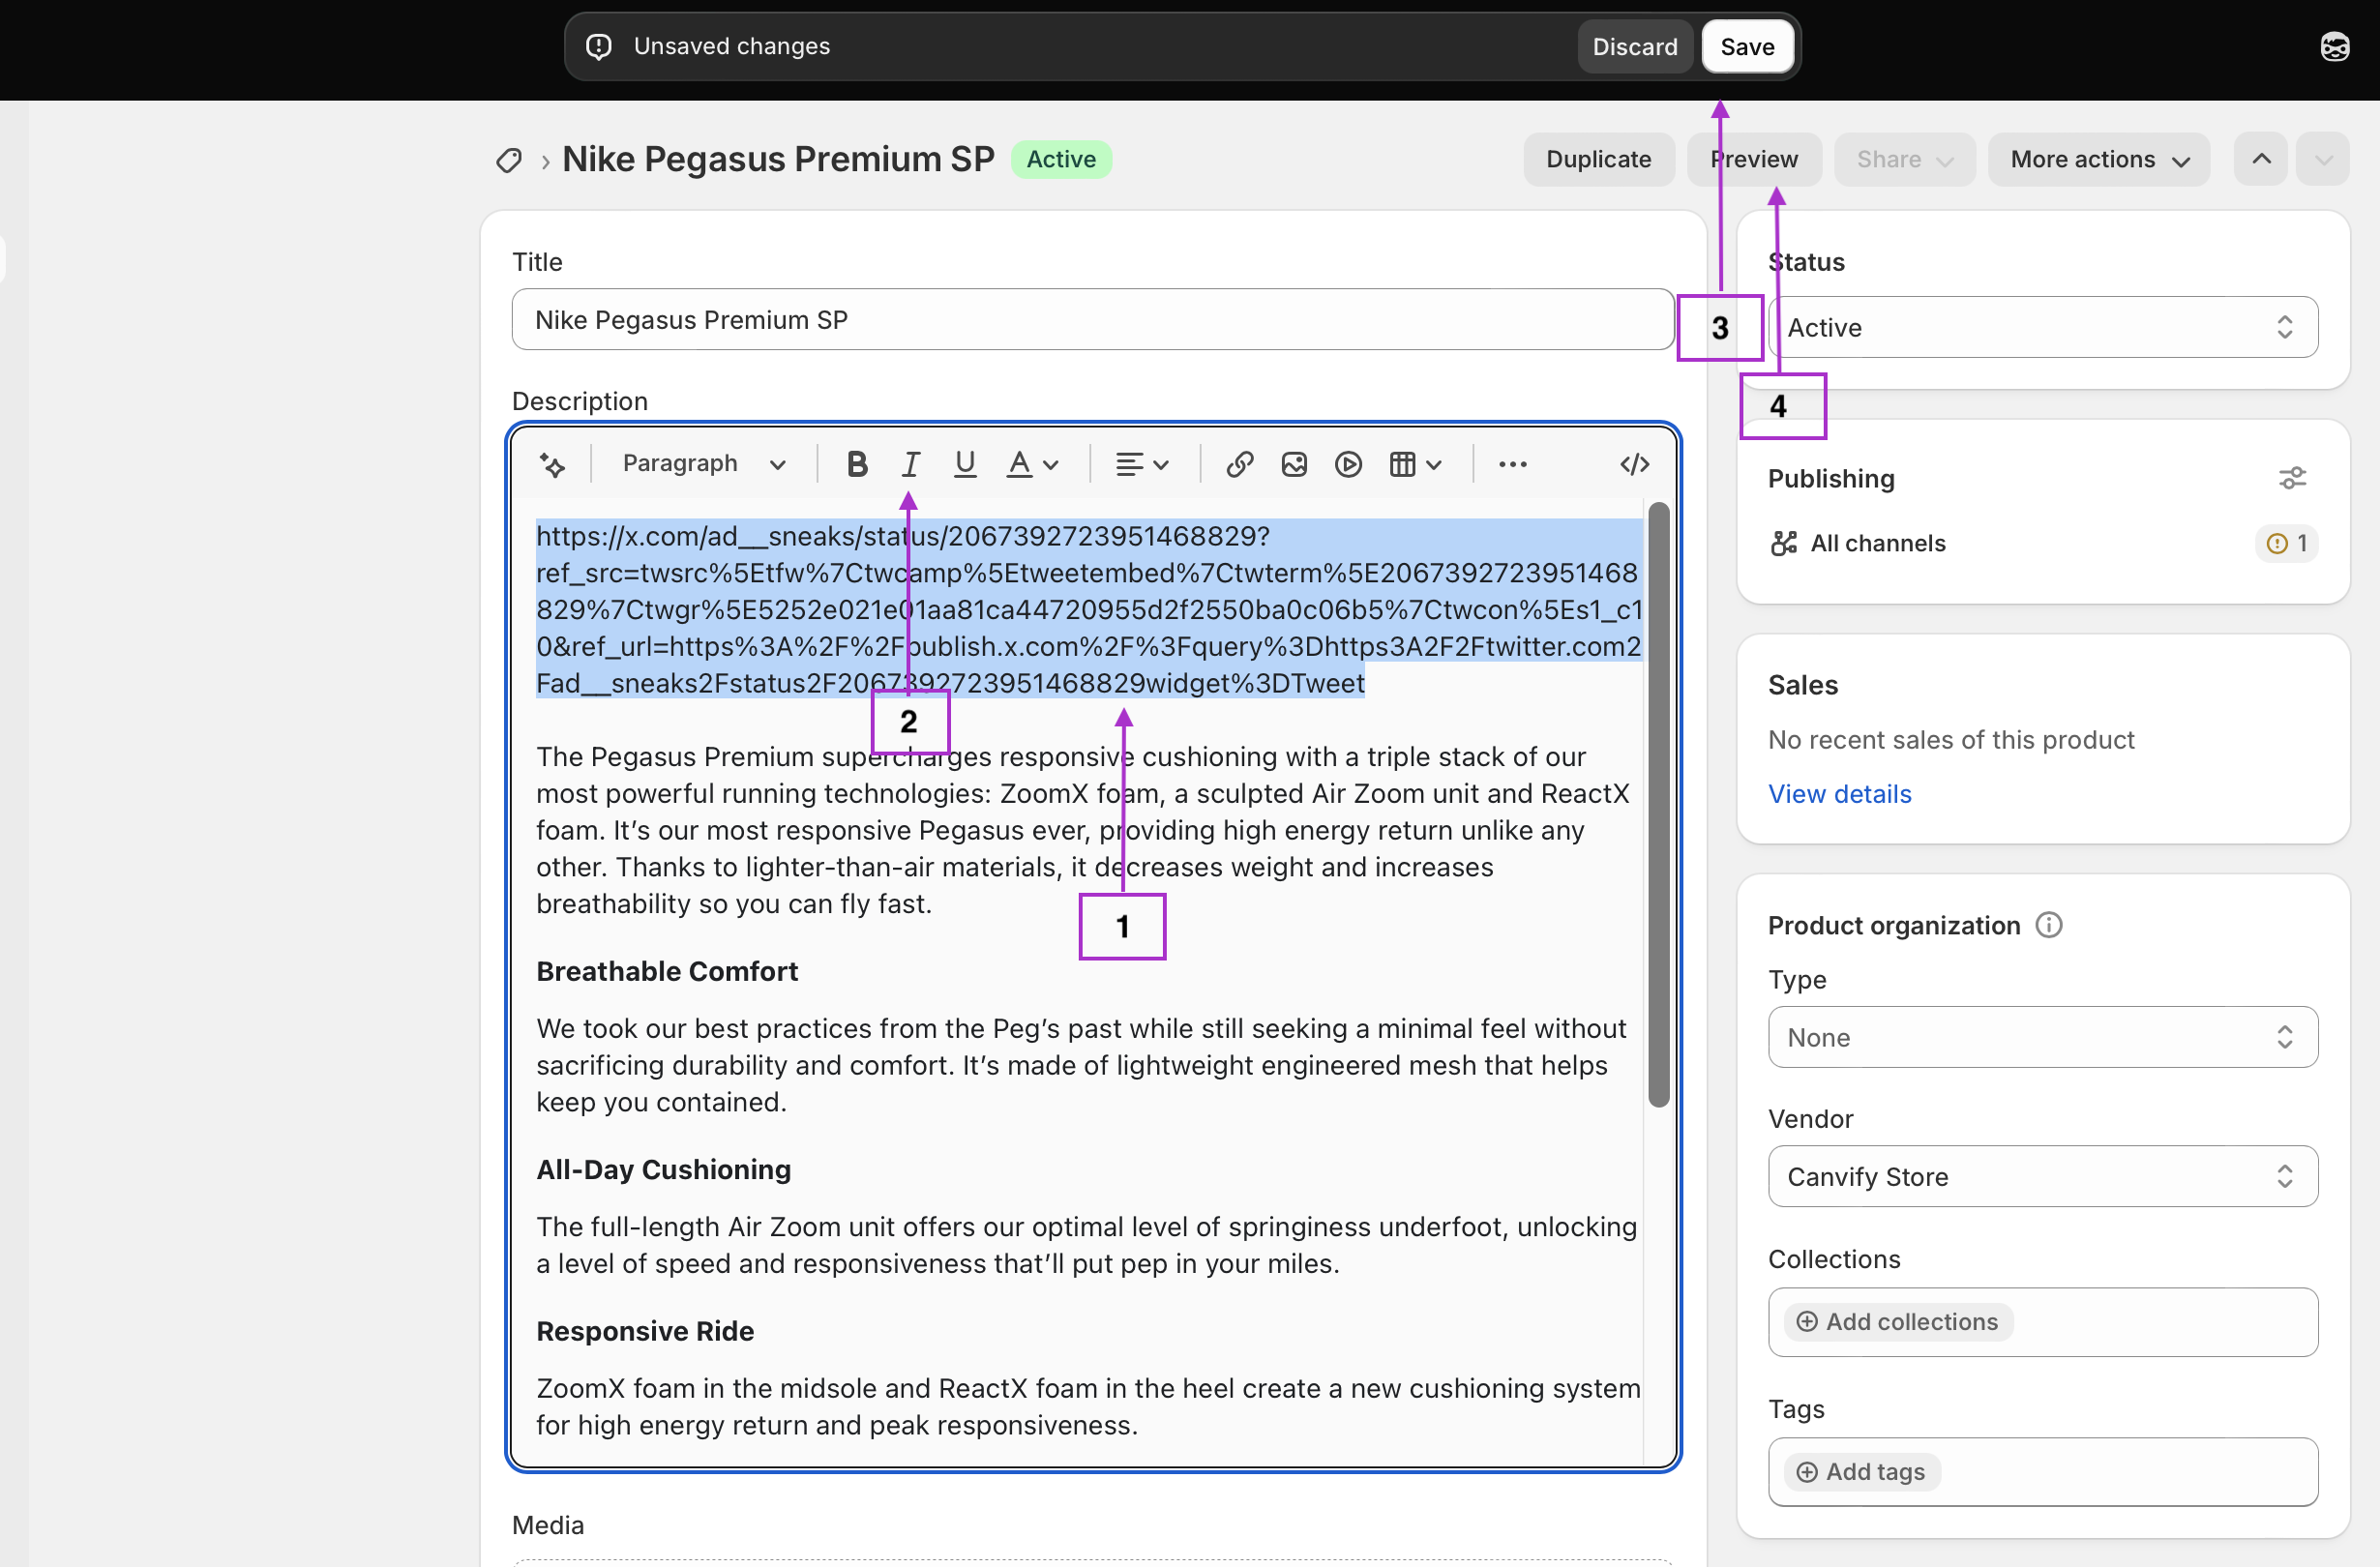
Task: Open the More actions menu
Action: (x=2098, y=159)
